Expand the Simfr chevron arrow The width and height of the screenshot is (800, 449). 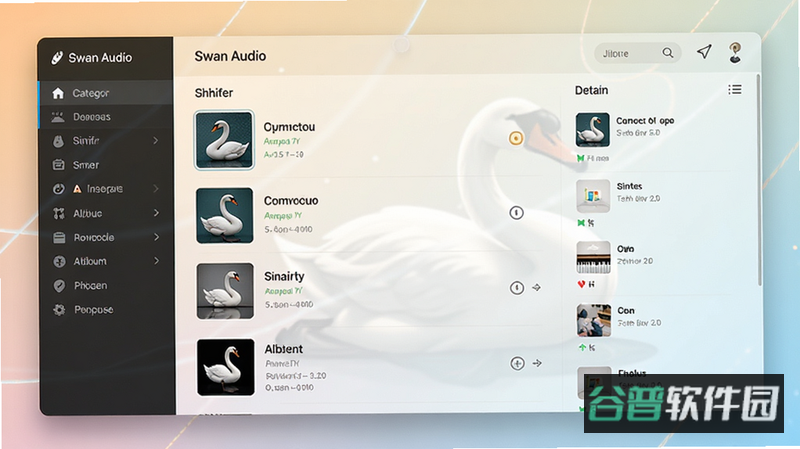156,140
